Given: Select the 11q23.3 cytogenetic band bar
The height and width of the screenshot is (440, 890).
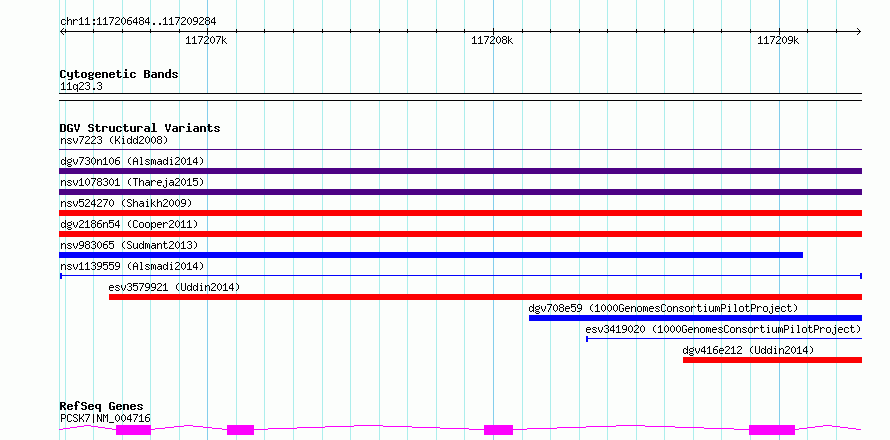Looking at the screenshot, I should click(460, 97).
